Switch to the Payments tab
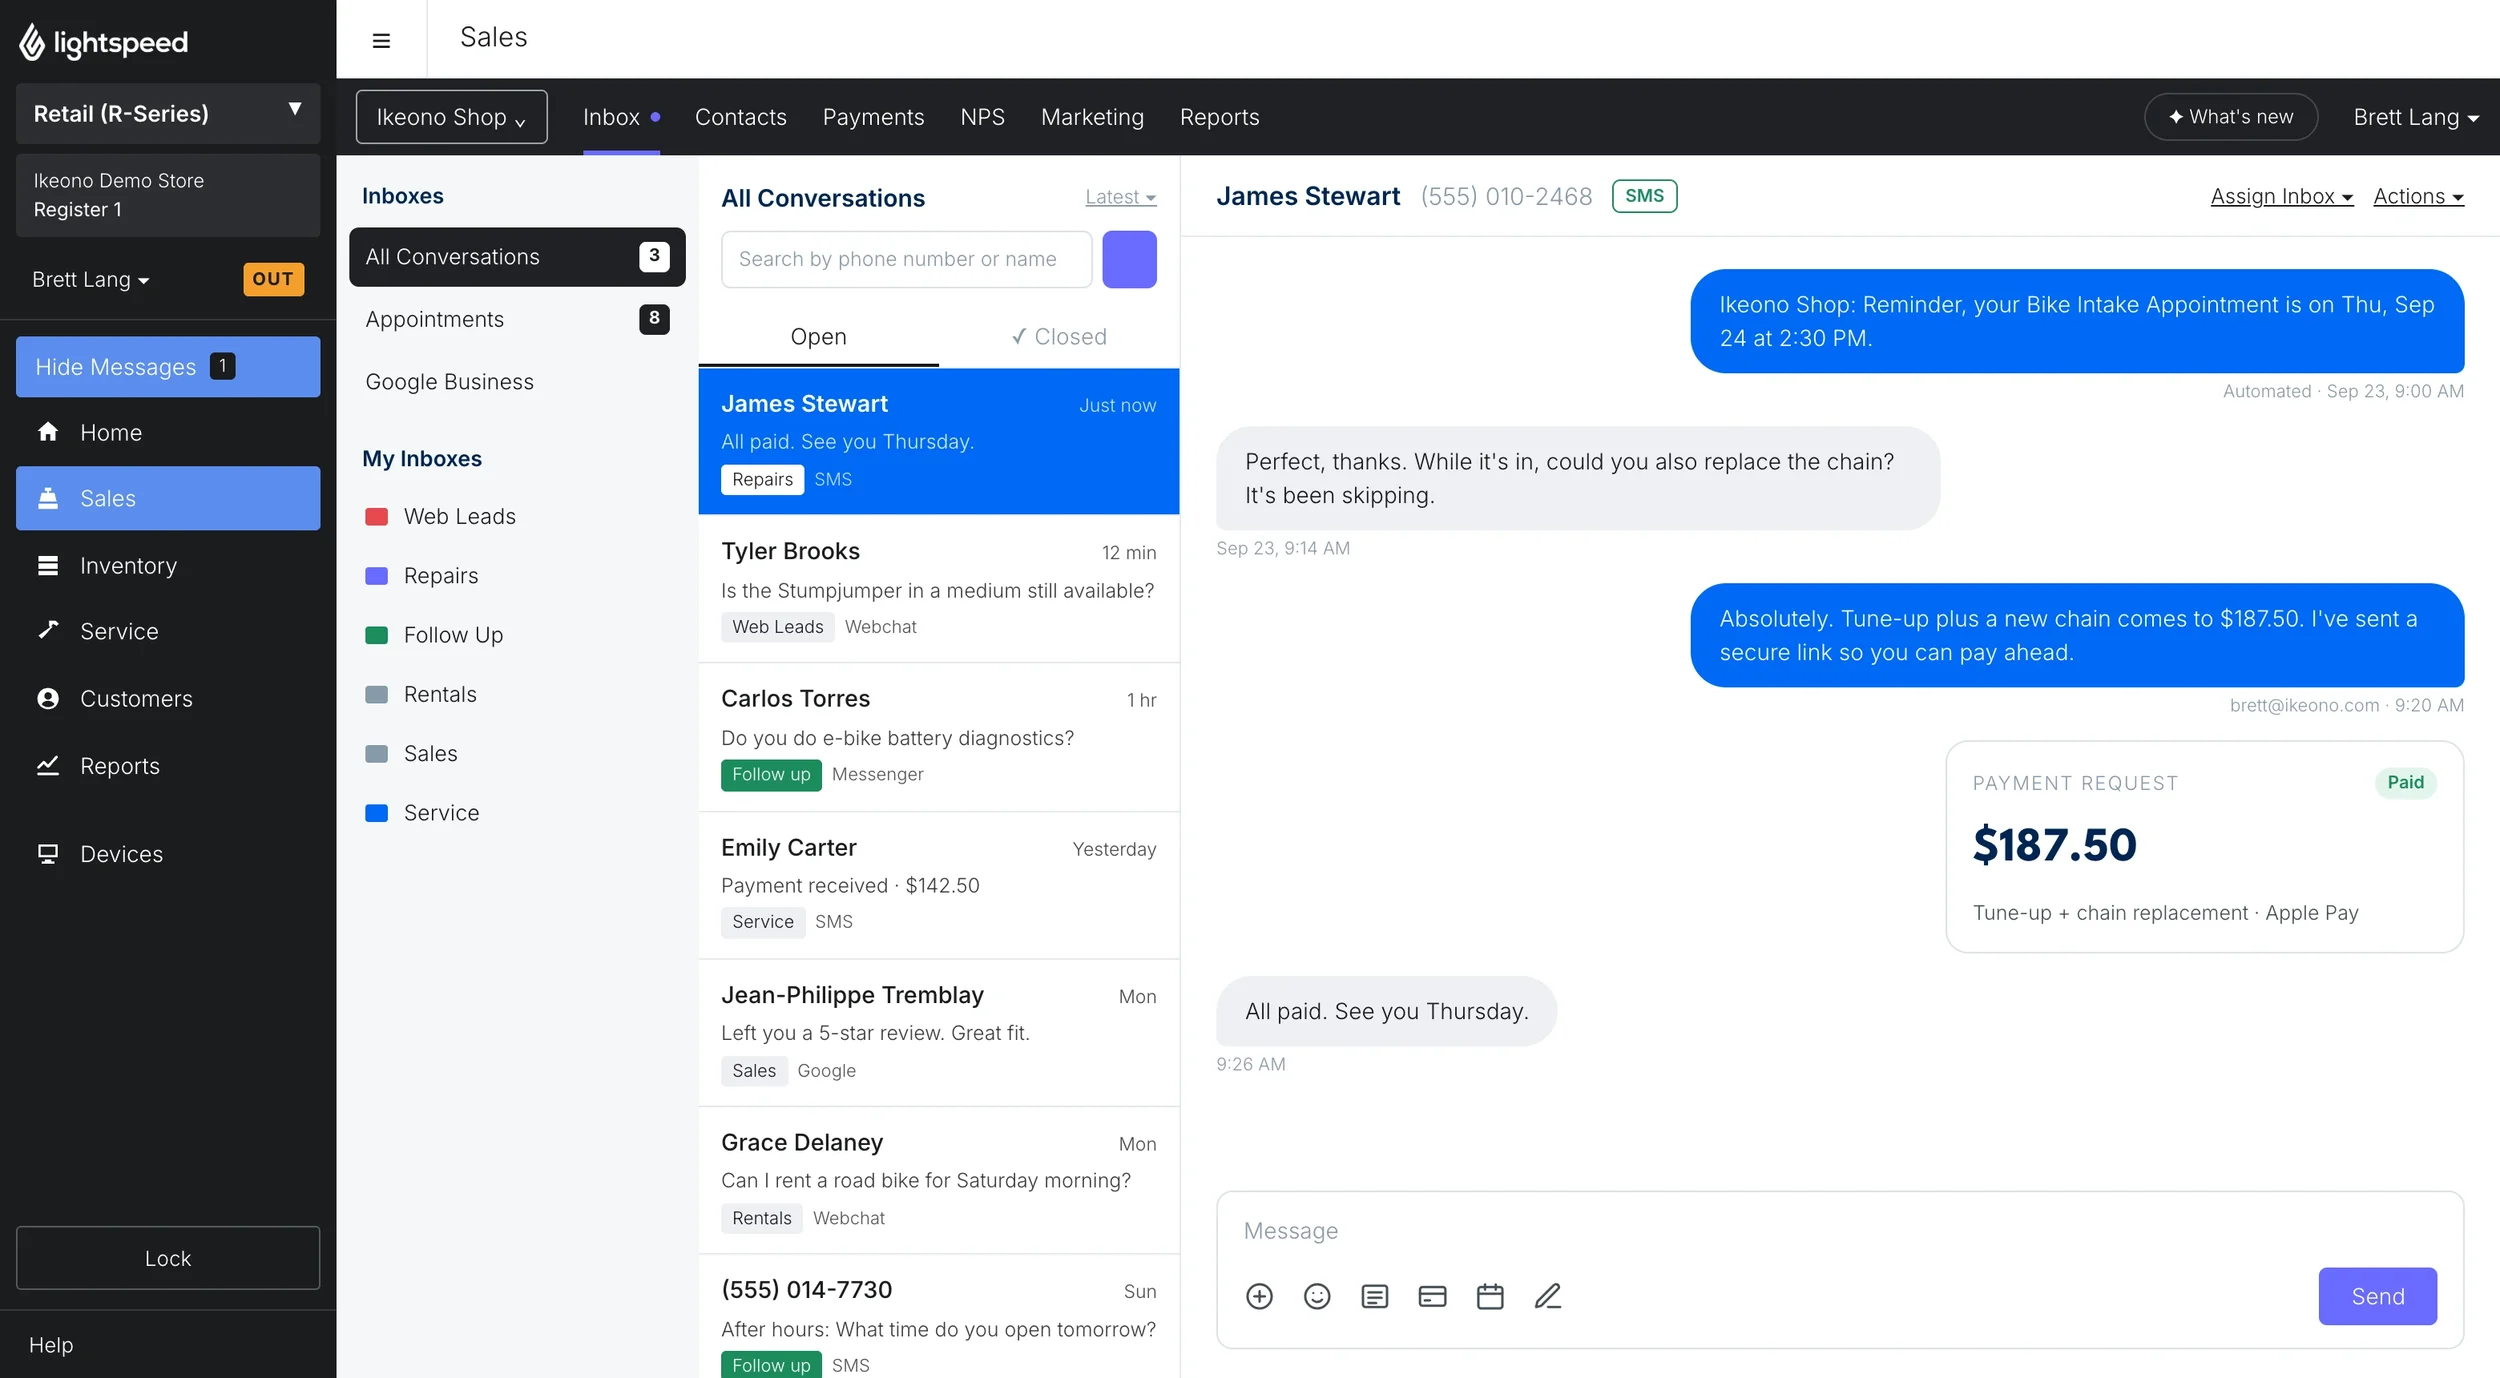This screenshot has height=1378, width=2500. point(873,117)
